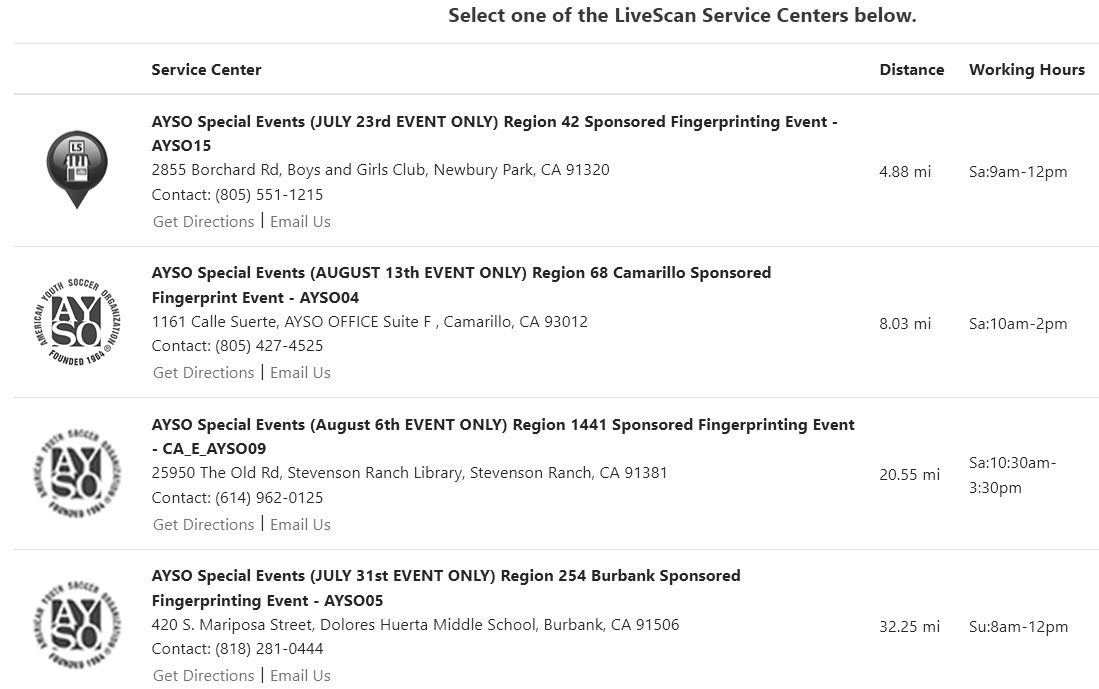This screenshot has height=689, width=1099.
Task: Click AYSO logo for Stevenson Ranch event
Action: click(x=77, y=474)
